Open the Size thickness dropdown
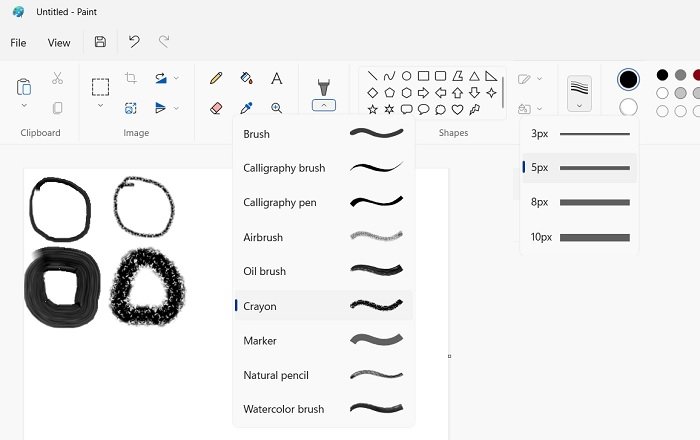Screen dimensions: 700x440 (x=579, y=93)
